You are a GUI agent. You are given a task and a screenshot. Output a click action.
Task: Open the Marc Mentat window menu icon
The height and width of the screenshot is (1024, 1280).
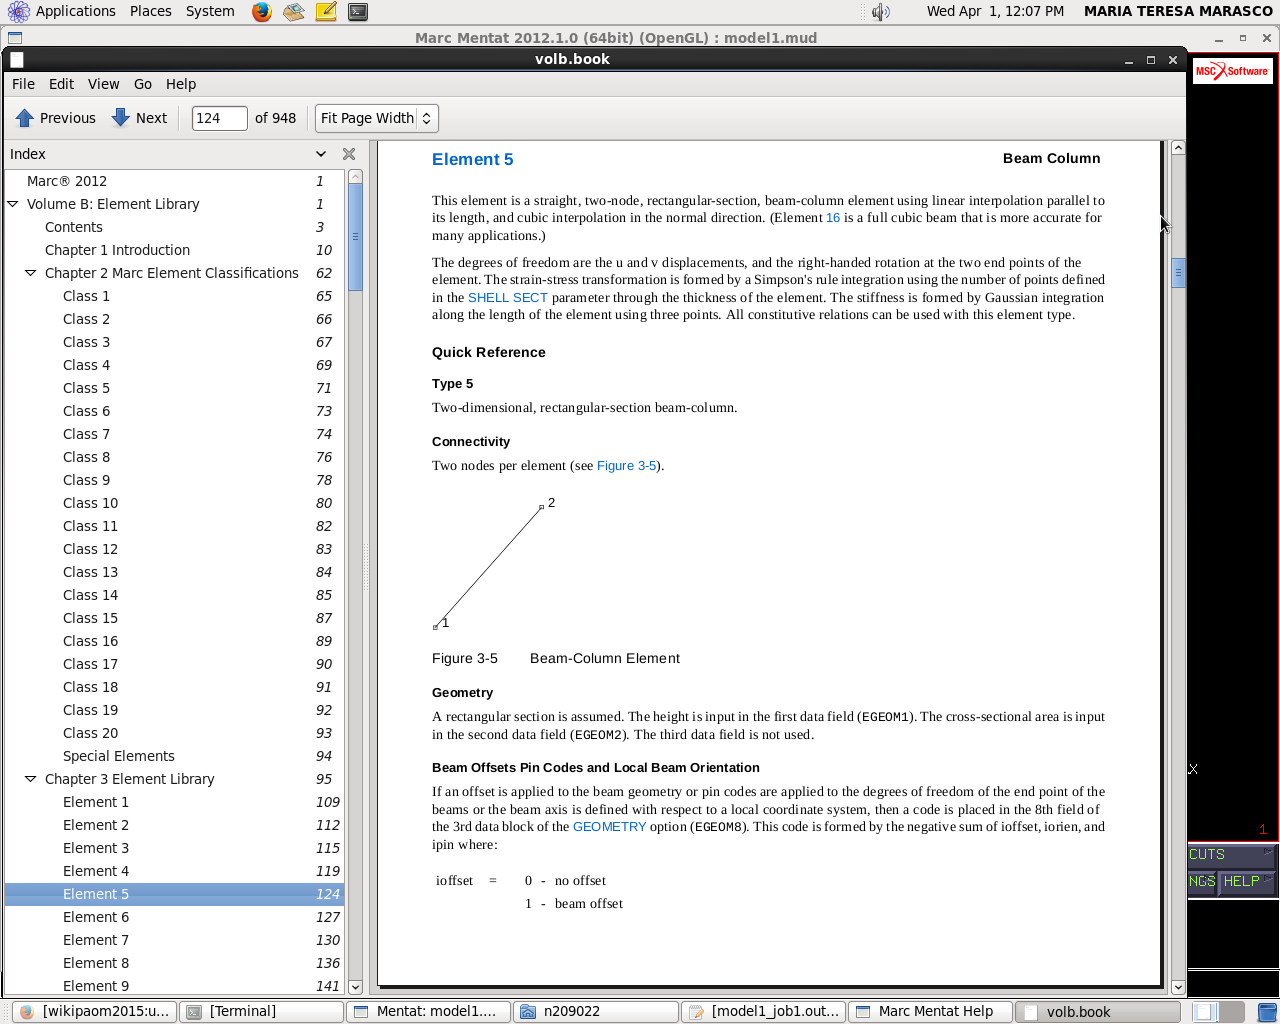pos(15,38)
